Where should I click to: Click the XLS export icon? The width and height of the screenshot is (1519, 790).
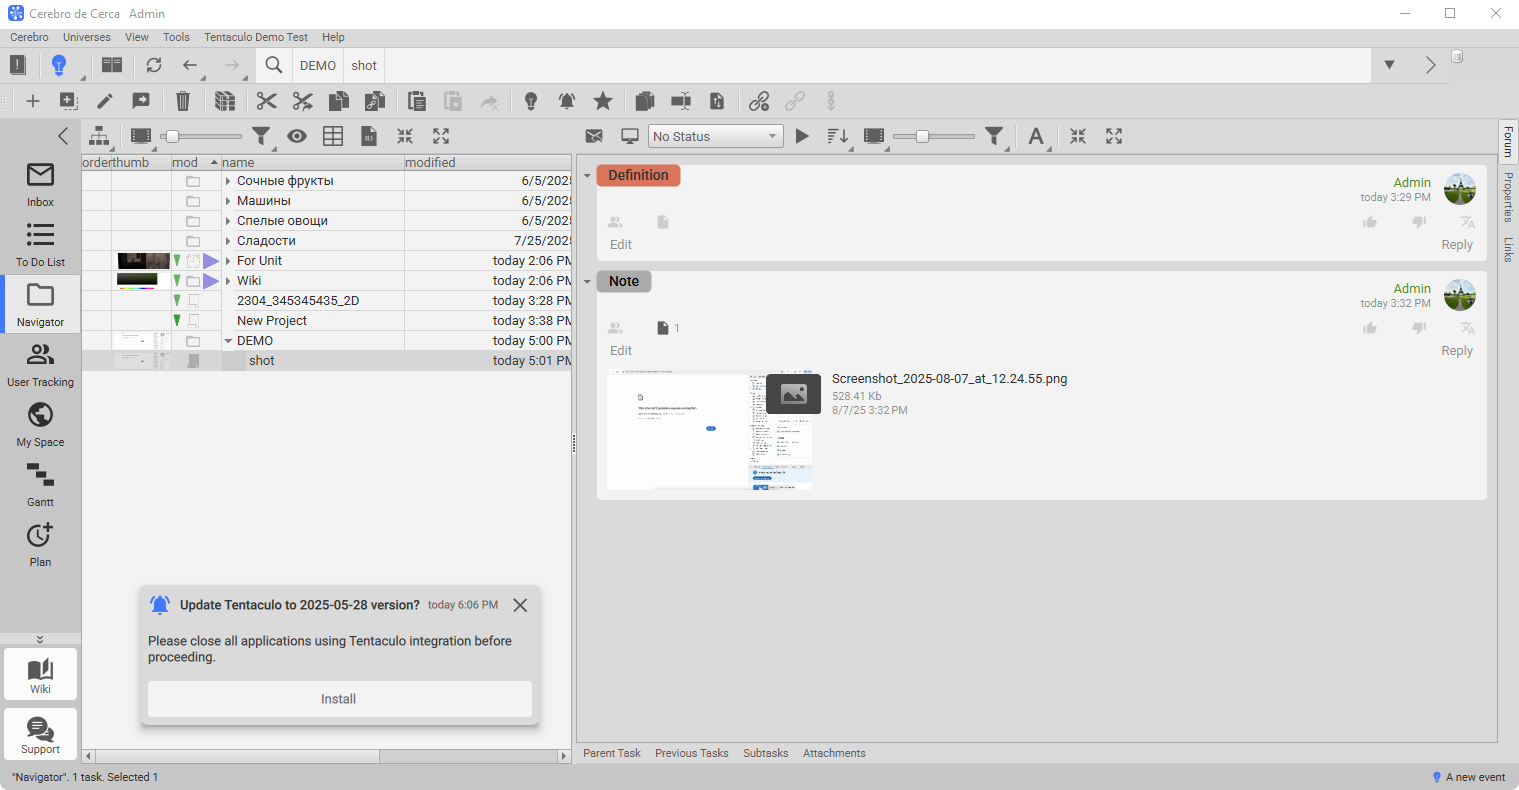pos(369,137)
